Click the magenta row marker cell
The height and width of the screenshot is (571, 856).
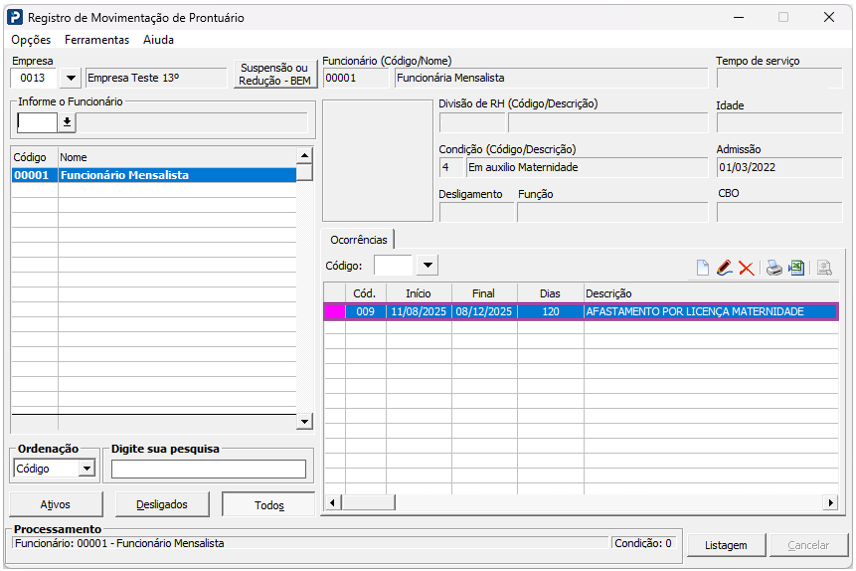334,312
